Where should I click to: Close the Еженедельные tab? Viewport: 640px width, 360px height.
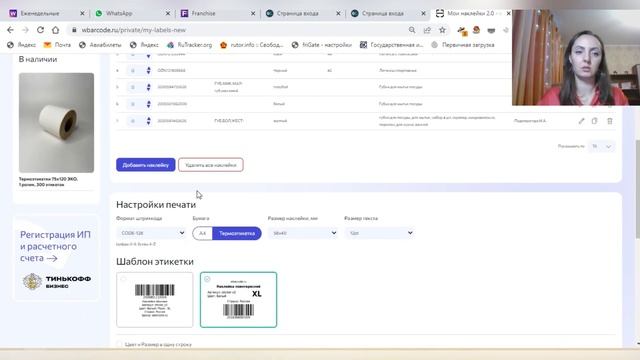click(82, 13)
